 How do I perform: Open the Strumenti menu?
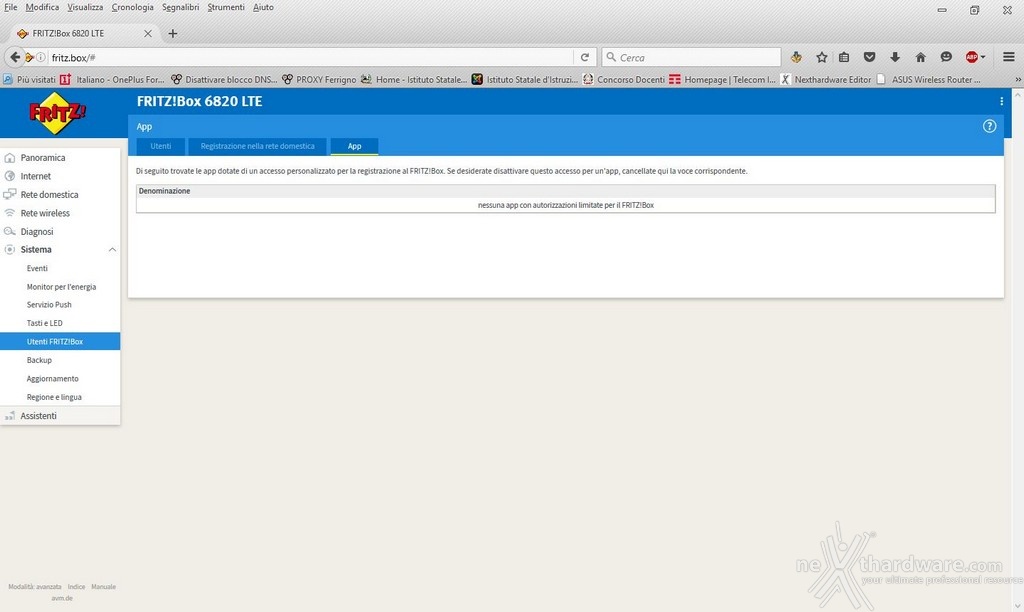point(226,7)
